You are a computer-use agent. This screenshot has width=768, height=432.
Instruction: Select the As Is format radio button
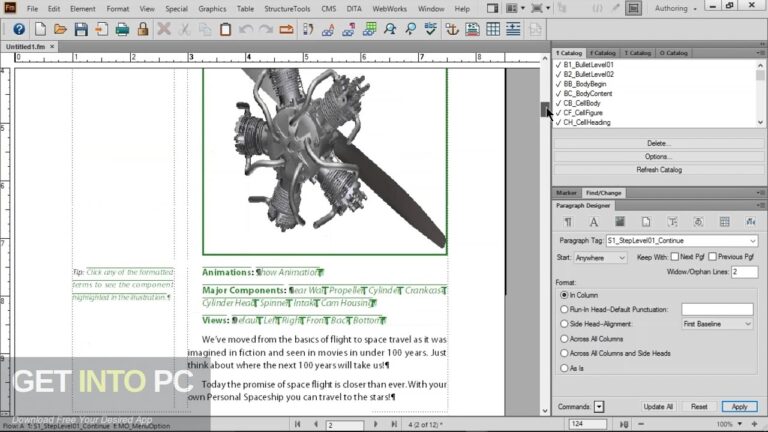coord(564,368)
